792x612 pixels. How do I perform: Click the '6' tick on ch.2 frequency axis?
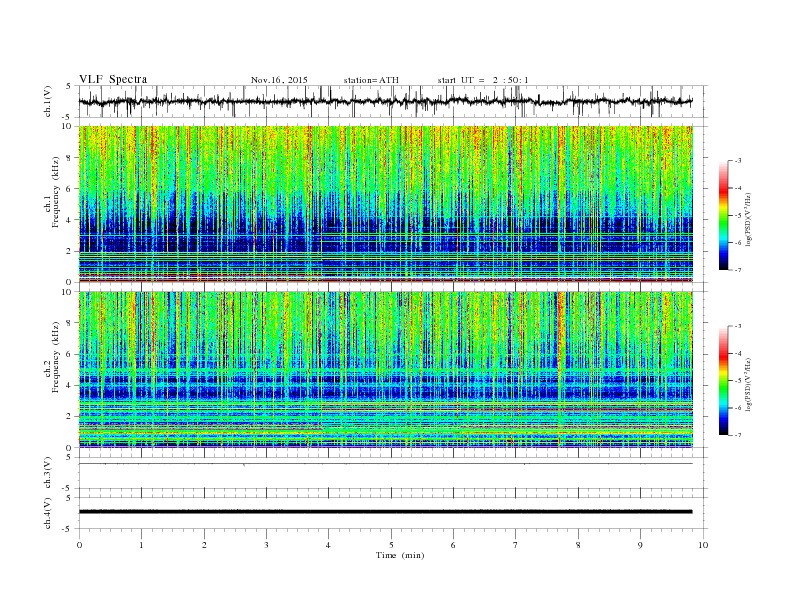(70, 354)
